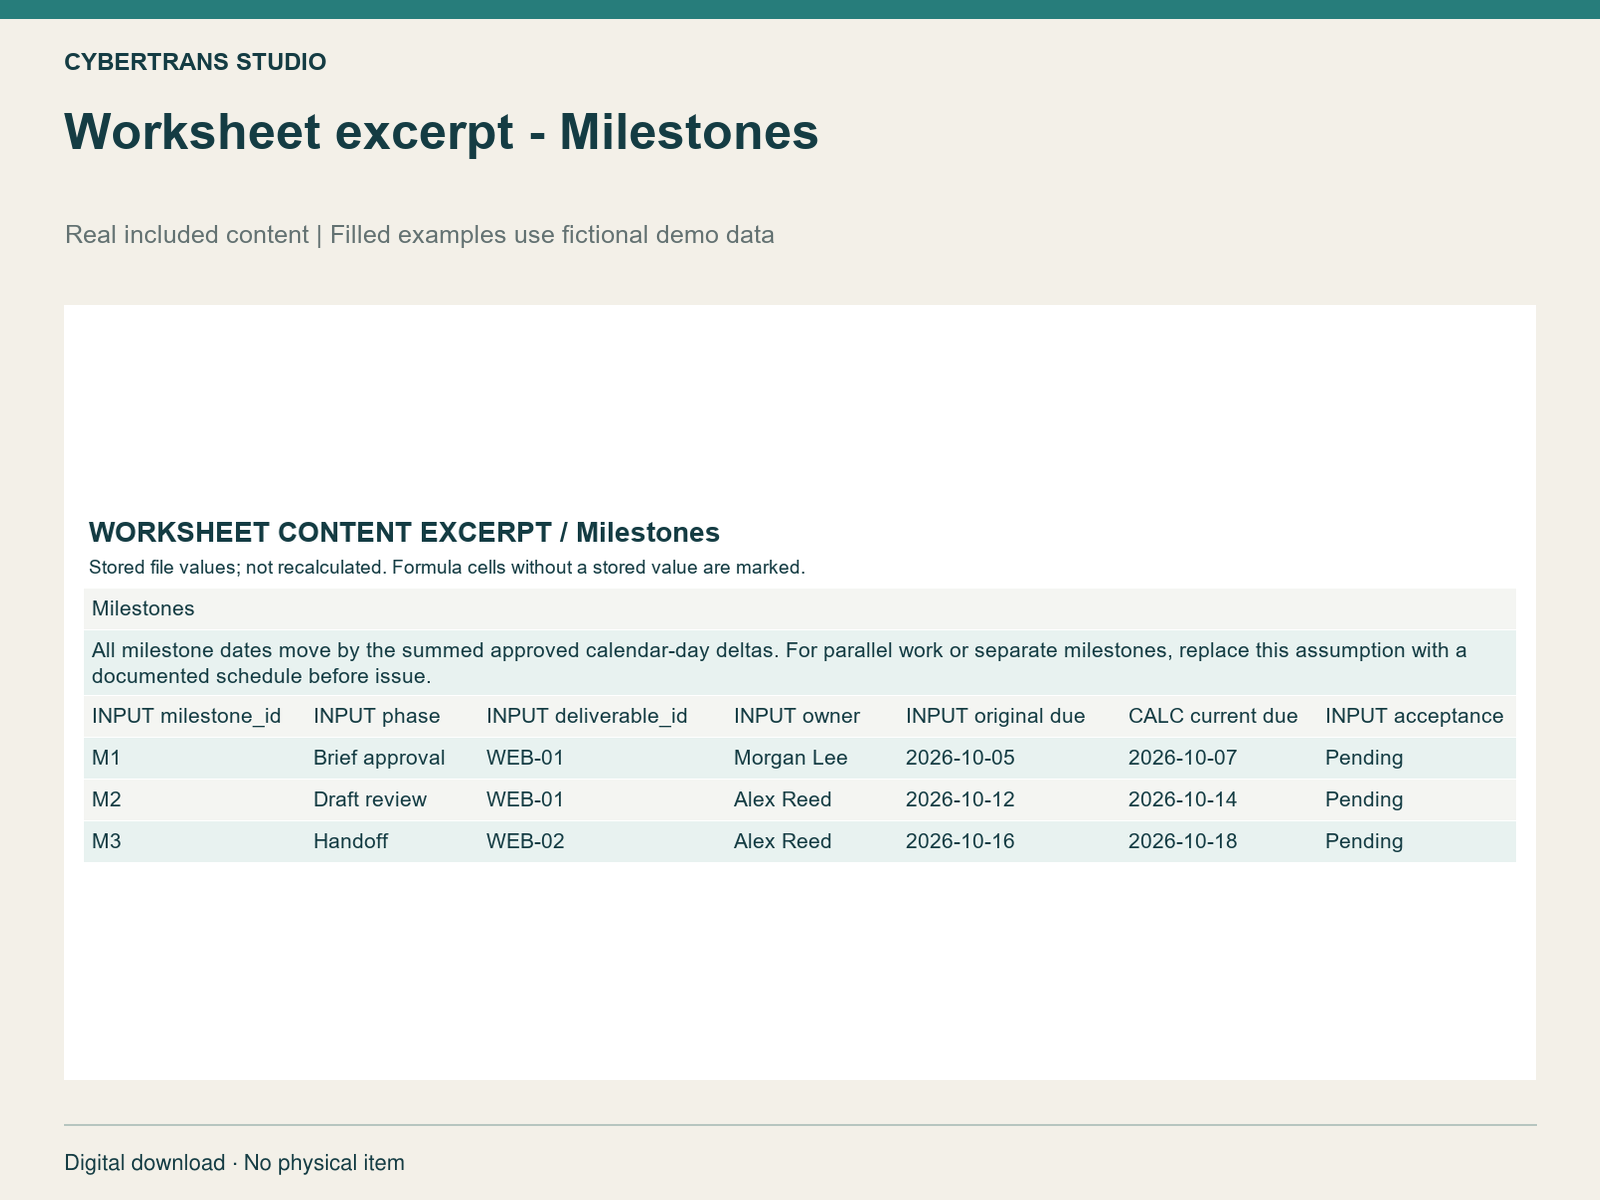The width and height of the screenshot is (1600, 1200).
Task: Click 'Alex Reed' in the M3 row
Action: 782,842
